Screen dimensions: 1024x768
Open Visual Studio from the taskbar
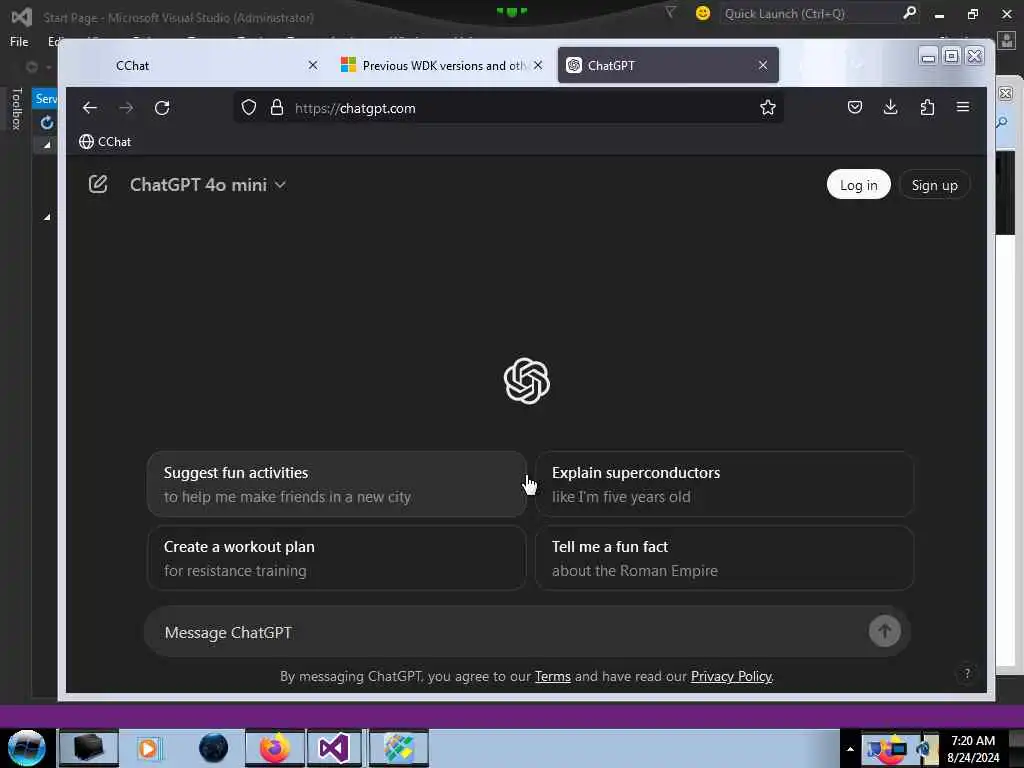point(334,748)
